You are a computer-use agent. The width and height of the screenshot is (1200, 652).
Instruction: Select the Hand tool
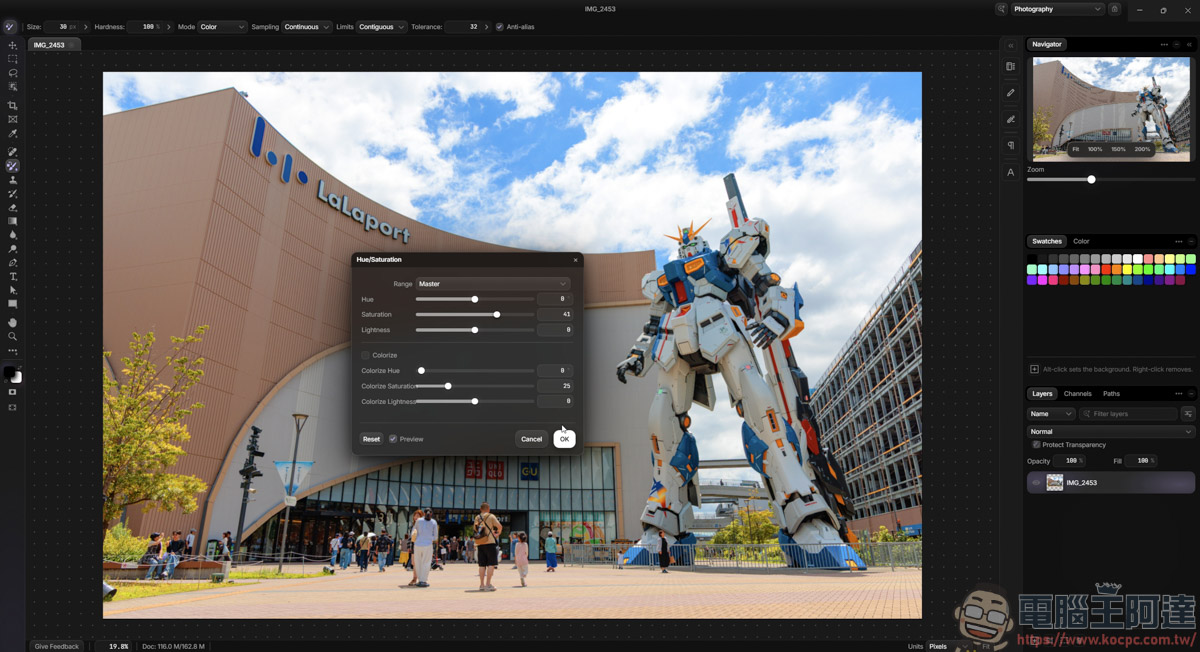click(x=13, y=322)
